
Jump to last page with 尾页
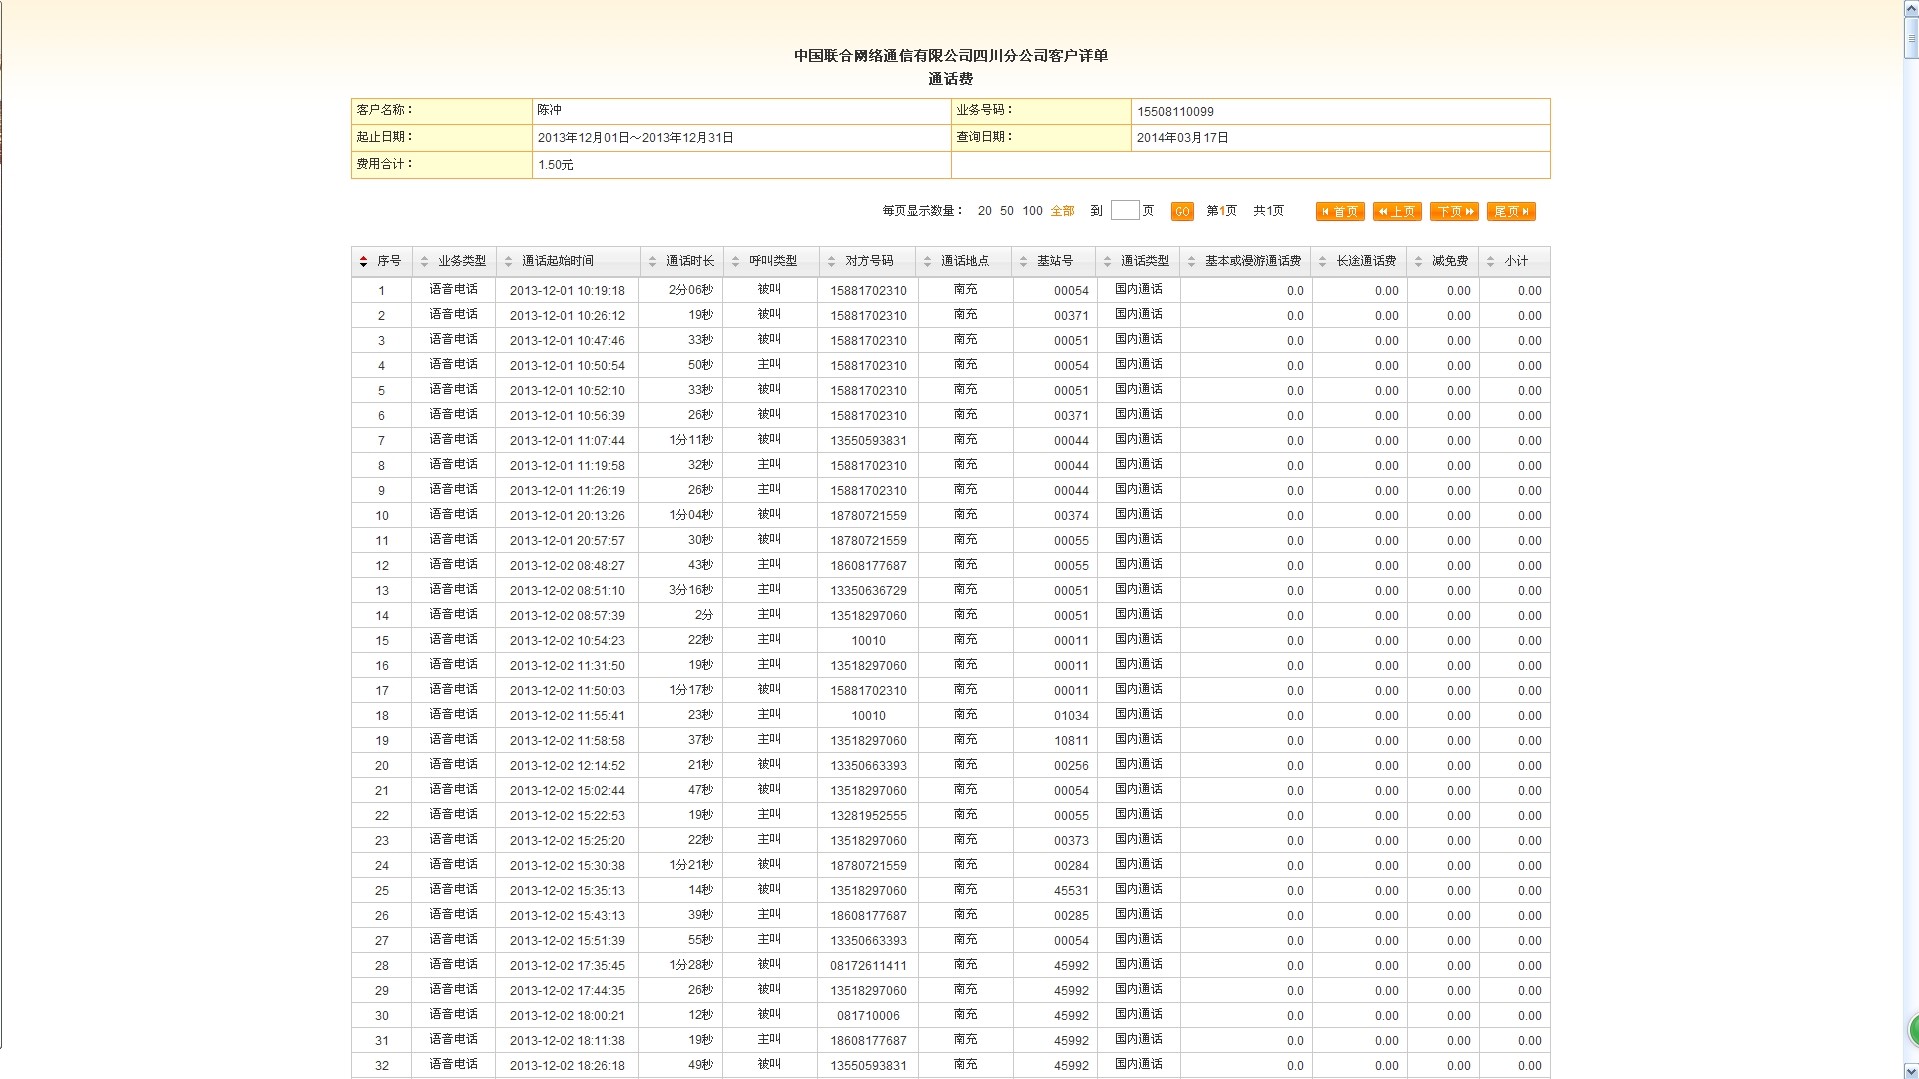pos(1511,212)
